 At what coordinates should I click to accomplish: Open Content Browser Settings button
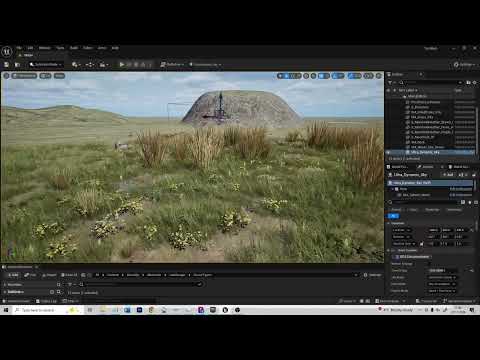tap(372, 275)
